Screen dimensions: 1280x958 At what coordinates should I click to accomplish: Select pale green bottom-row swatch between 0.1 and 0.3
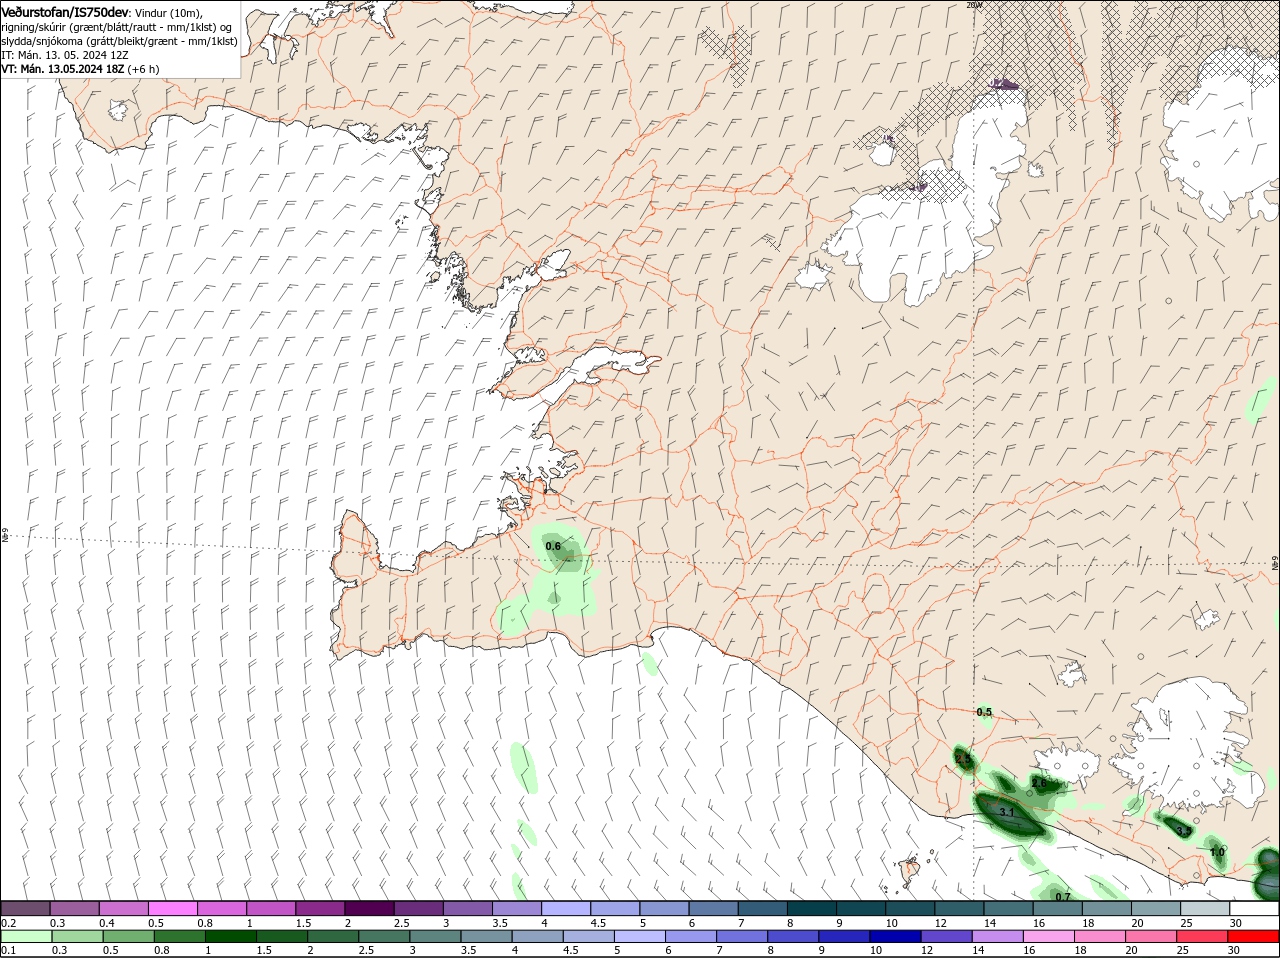25,937
